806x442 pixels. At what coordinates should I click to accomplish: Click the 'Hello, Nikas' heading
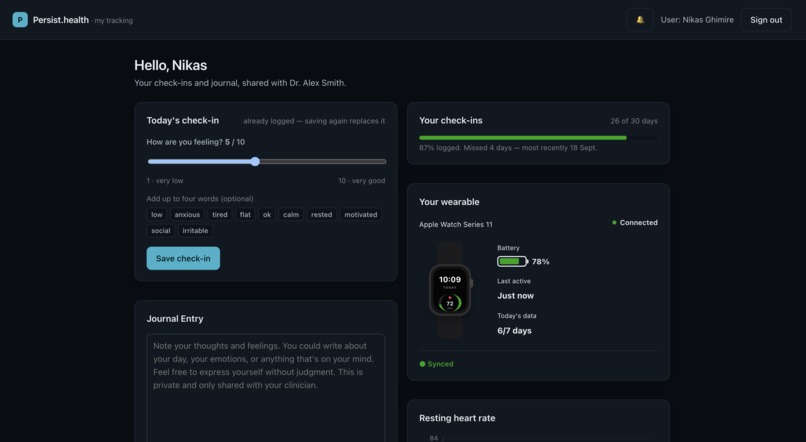tap(171, 65)
